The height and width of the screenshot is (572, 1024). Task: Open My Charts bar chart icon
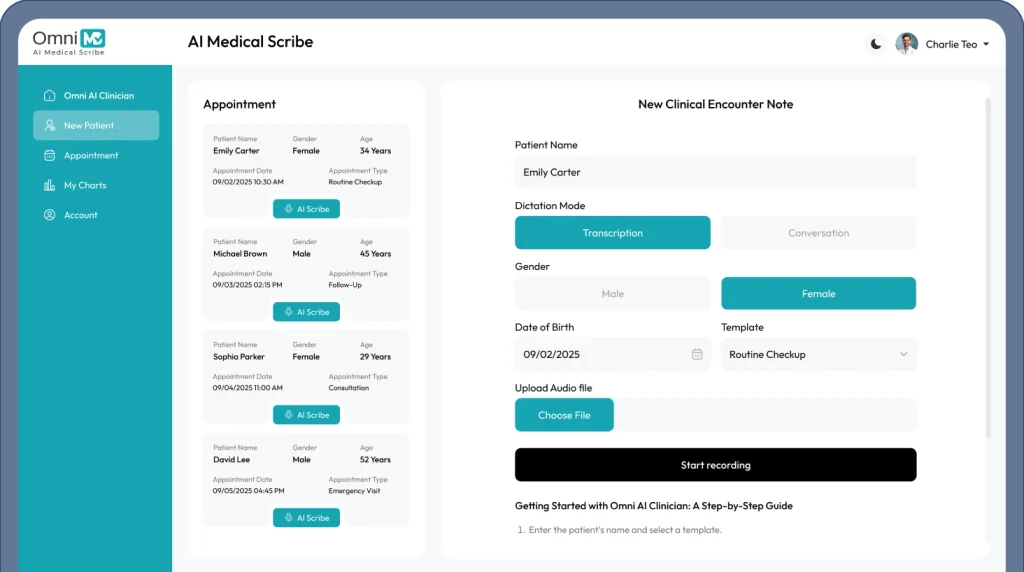49,186
